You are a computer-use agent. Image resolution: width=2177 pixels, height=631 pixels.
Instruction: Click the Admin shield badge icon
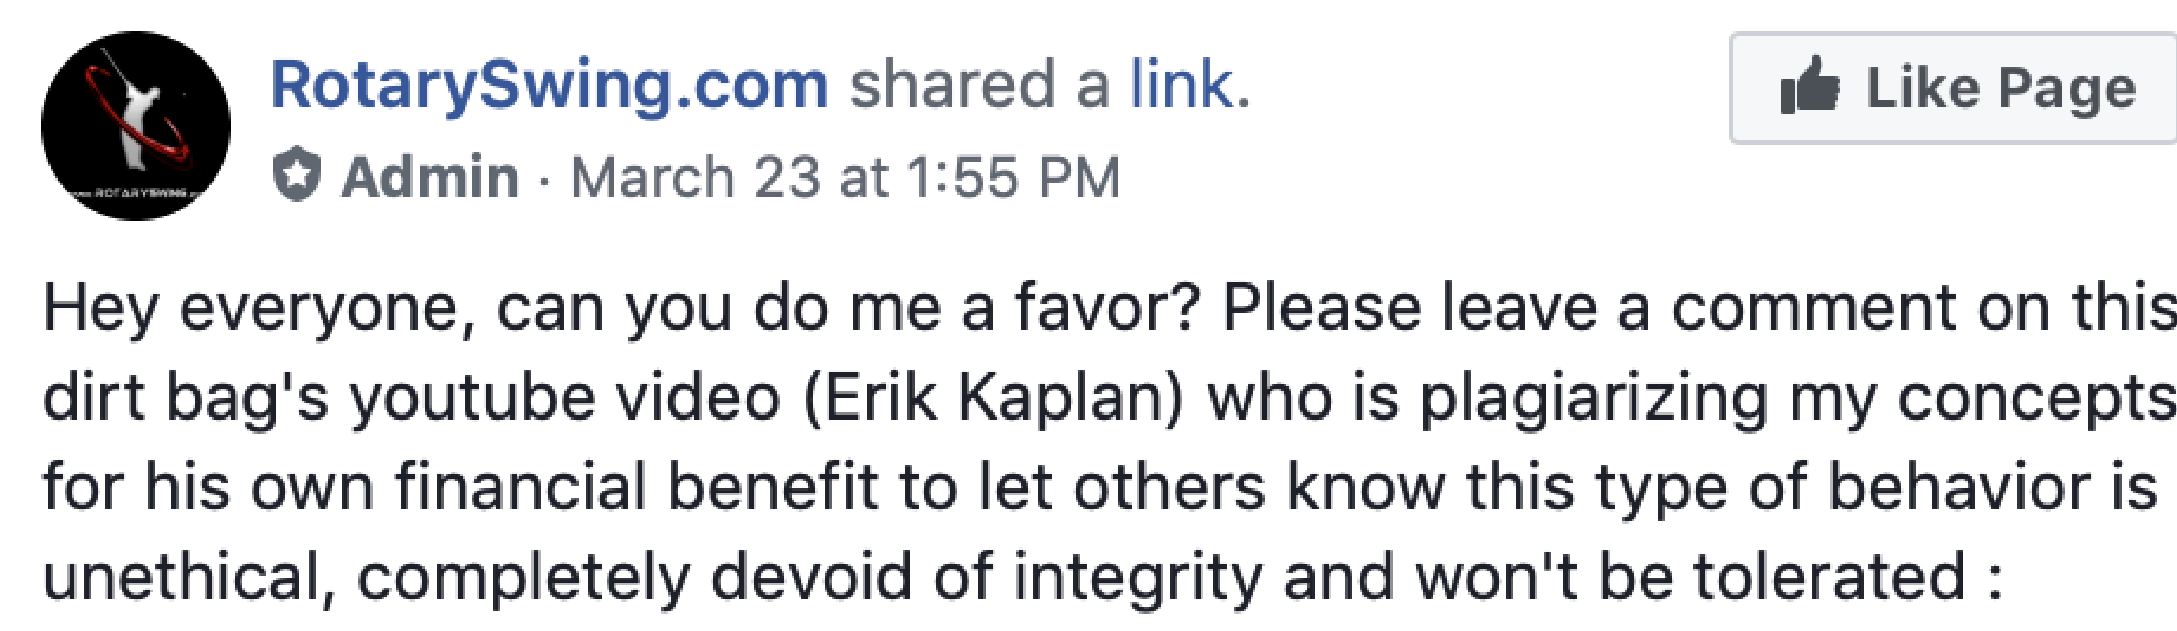[296, 175]
